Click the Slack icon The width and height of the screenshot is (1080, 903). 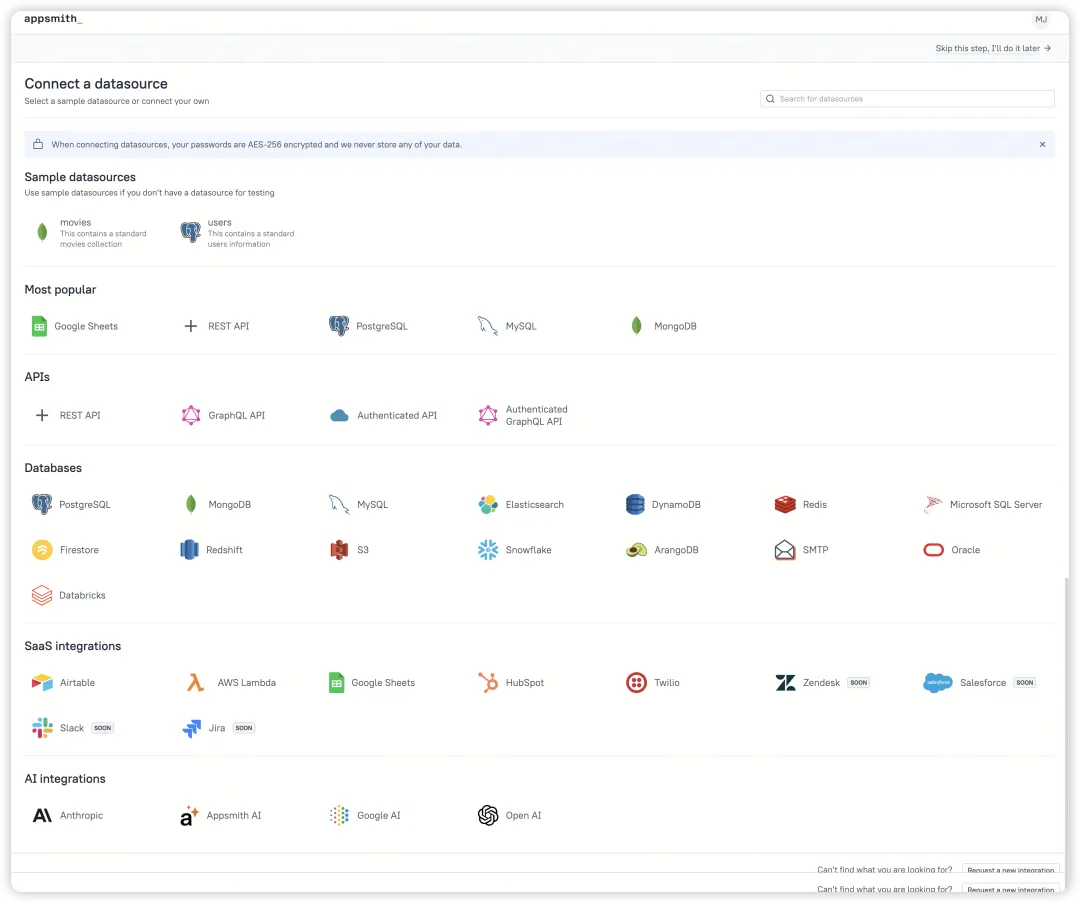point(42,728)
